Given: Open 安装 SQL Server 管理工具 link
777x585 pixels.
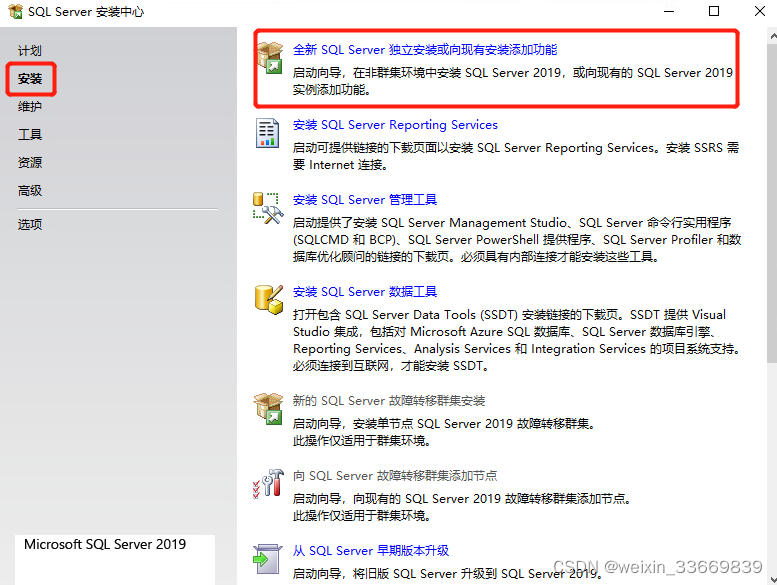Looking at the screenshot, I should [365, 200].
